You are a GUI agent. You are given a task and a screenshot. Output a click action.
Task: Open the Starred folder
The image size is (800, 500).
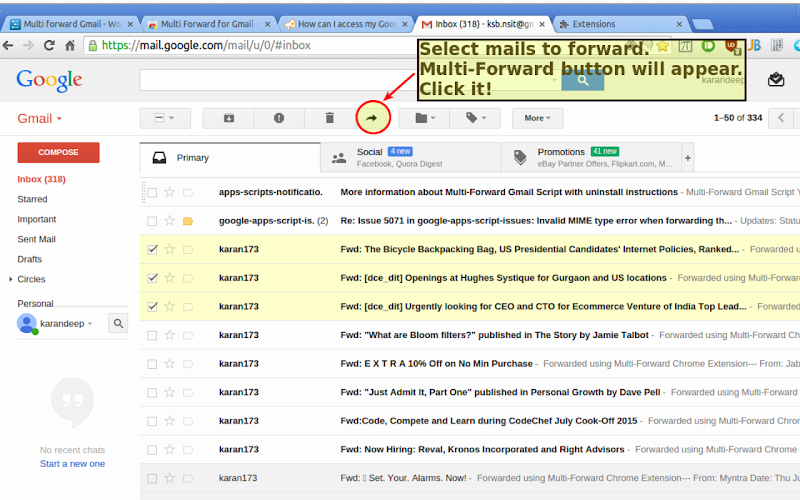[32, 199]
